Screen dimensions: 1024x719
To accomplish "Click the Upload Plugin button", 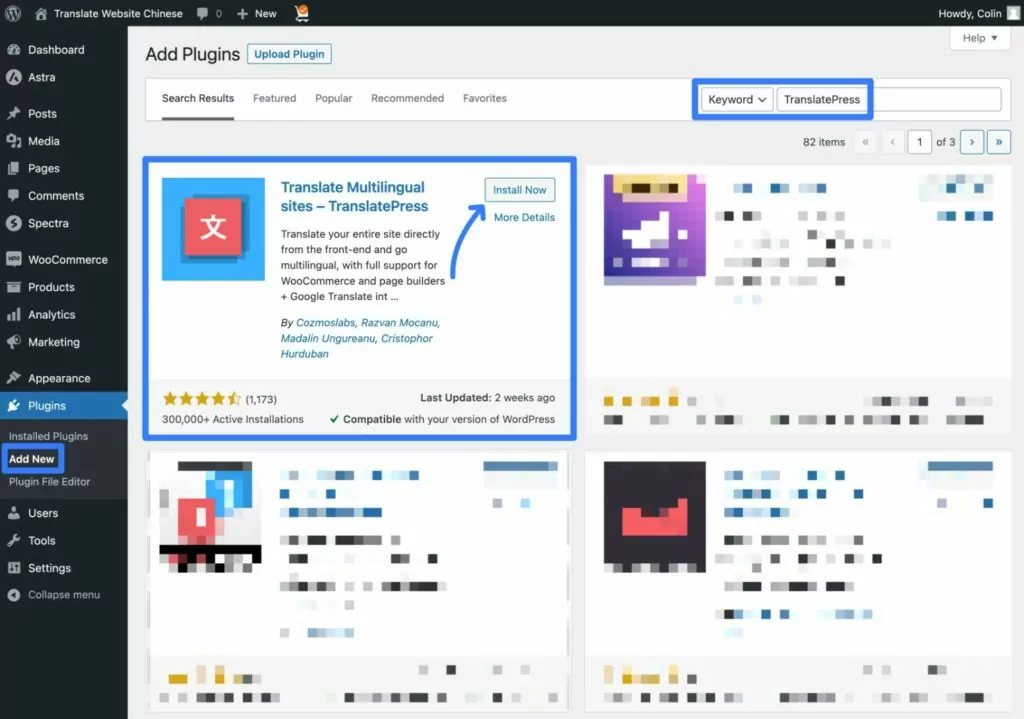I will tap(289, 54).
